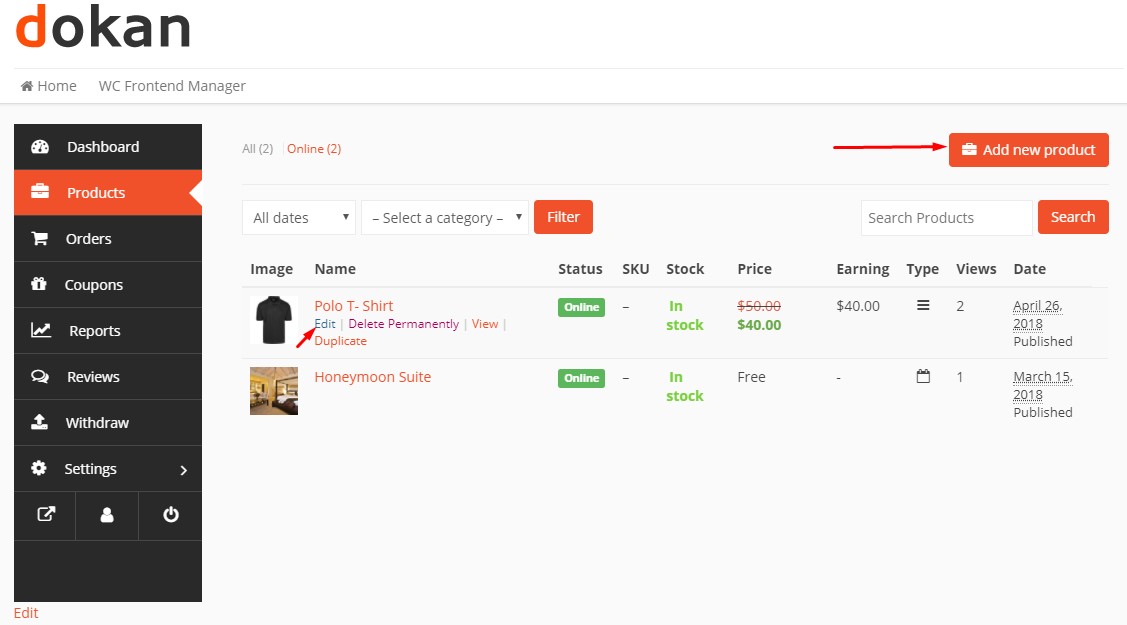The height and width of the screenshot is (625, 1127).
Task: Click Online status badge for Honeymoon Suite
Action: [x=581, y=378]
